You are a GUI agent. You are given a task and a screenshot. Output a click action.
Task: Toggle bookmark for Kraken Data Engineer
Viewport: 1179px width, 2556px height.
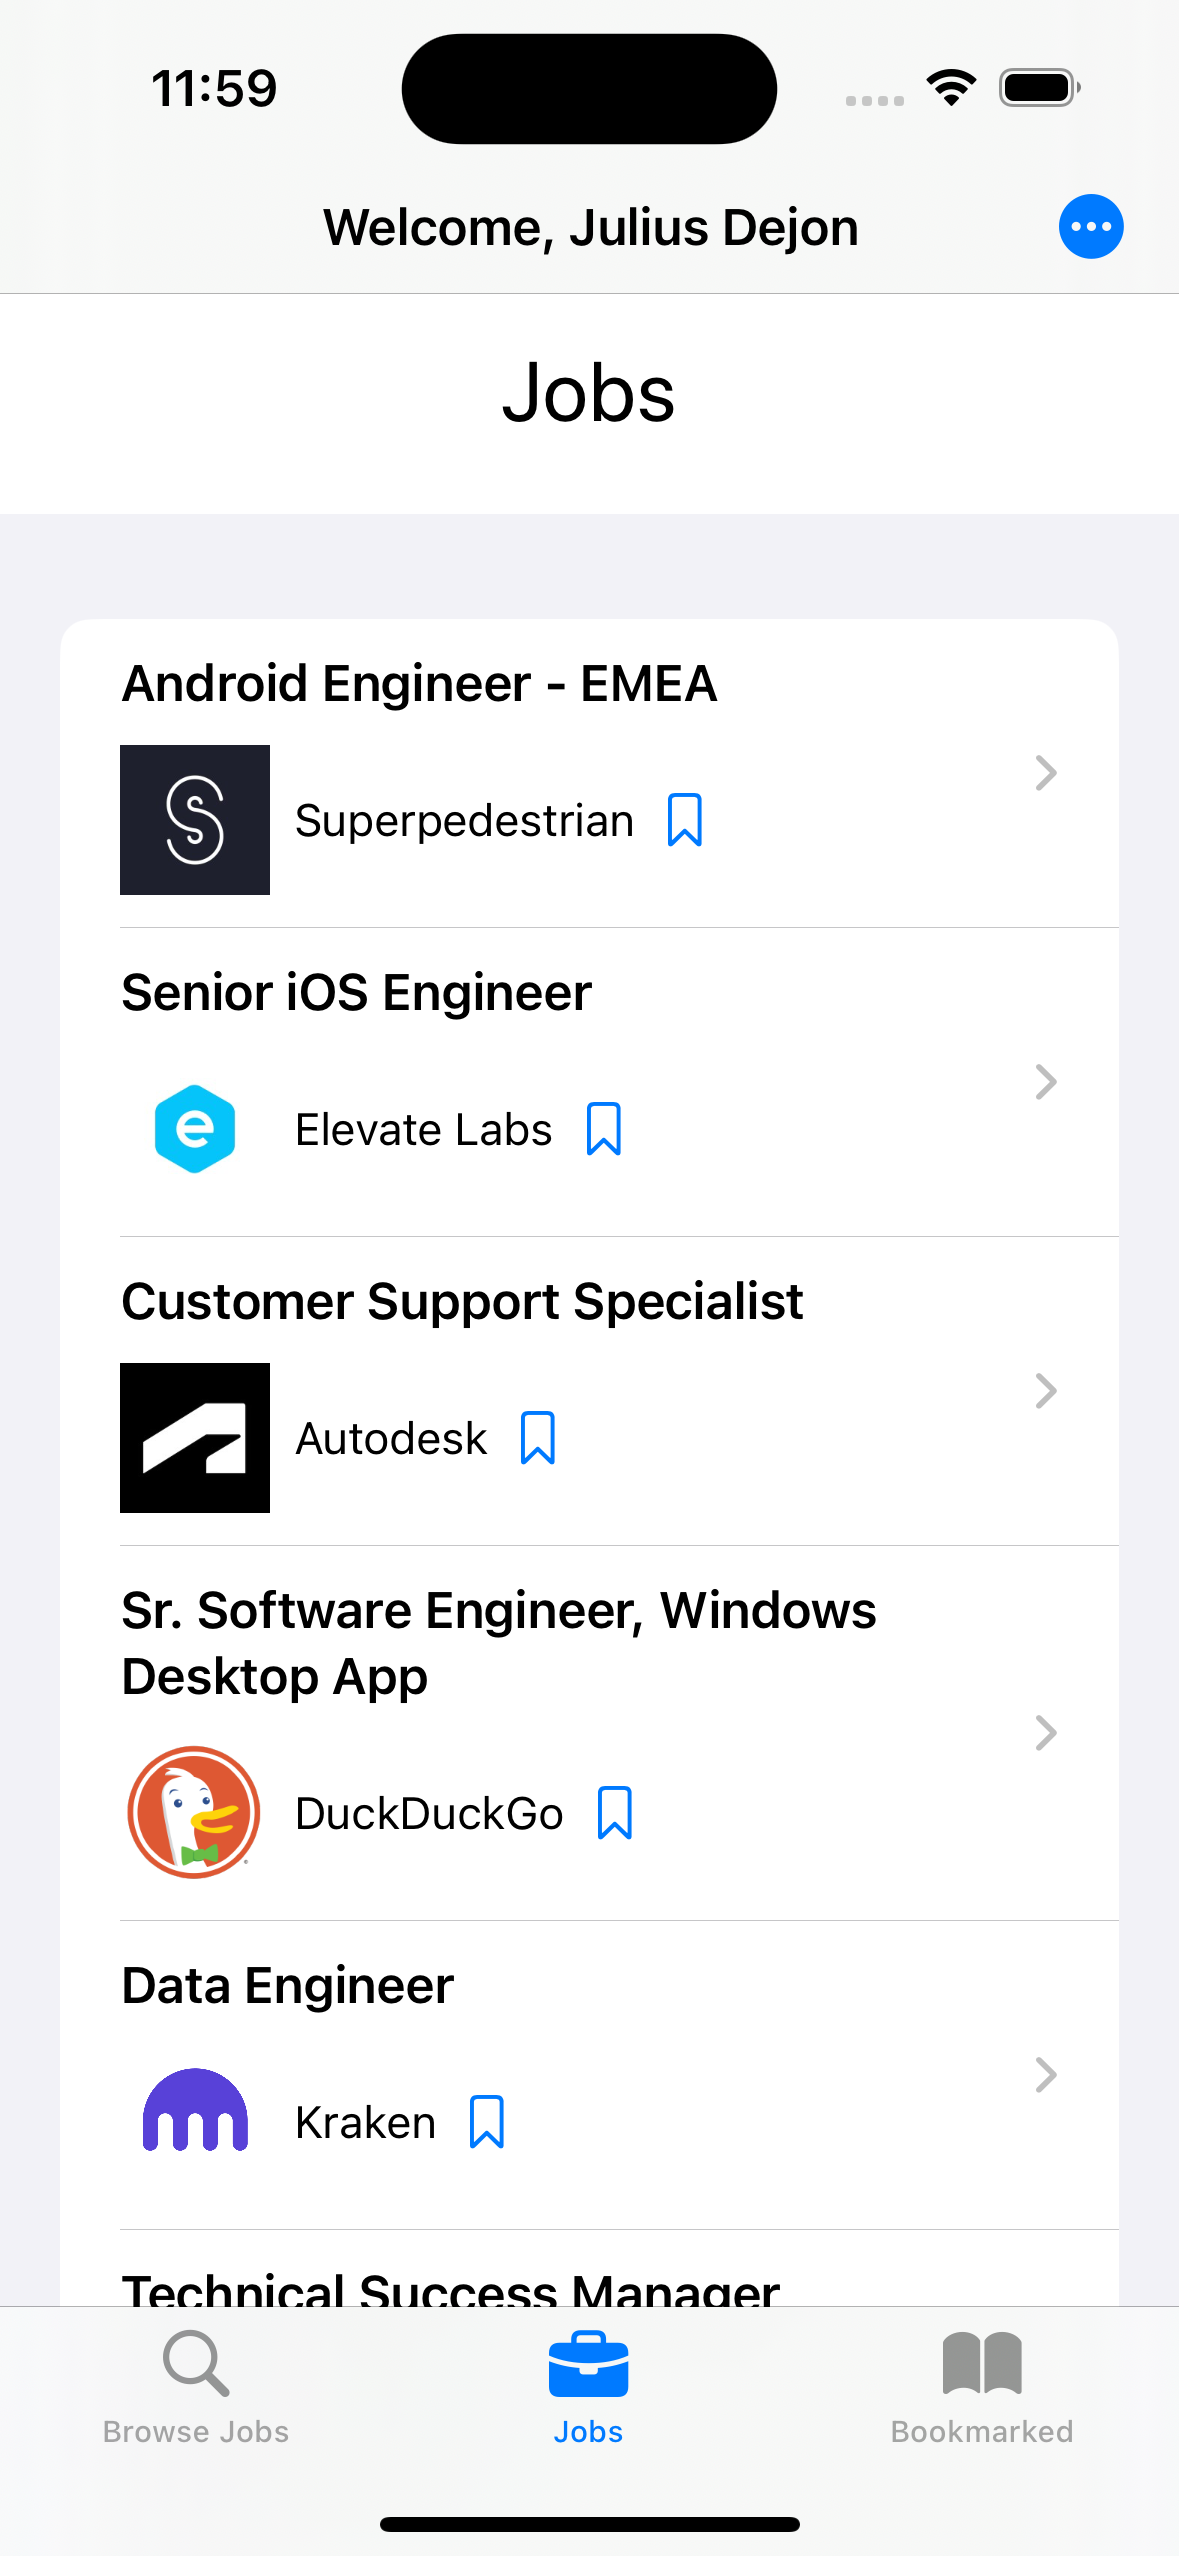[x=487, y=2122]
